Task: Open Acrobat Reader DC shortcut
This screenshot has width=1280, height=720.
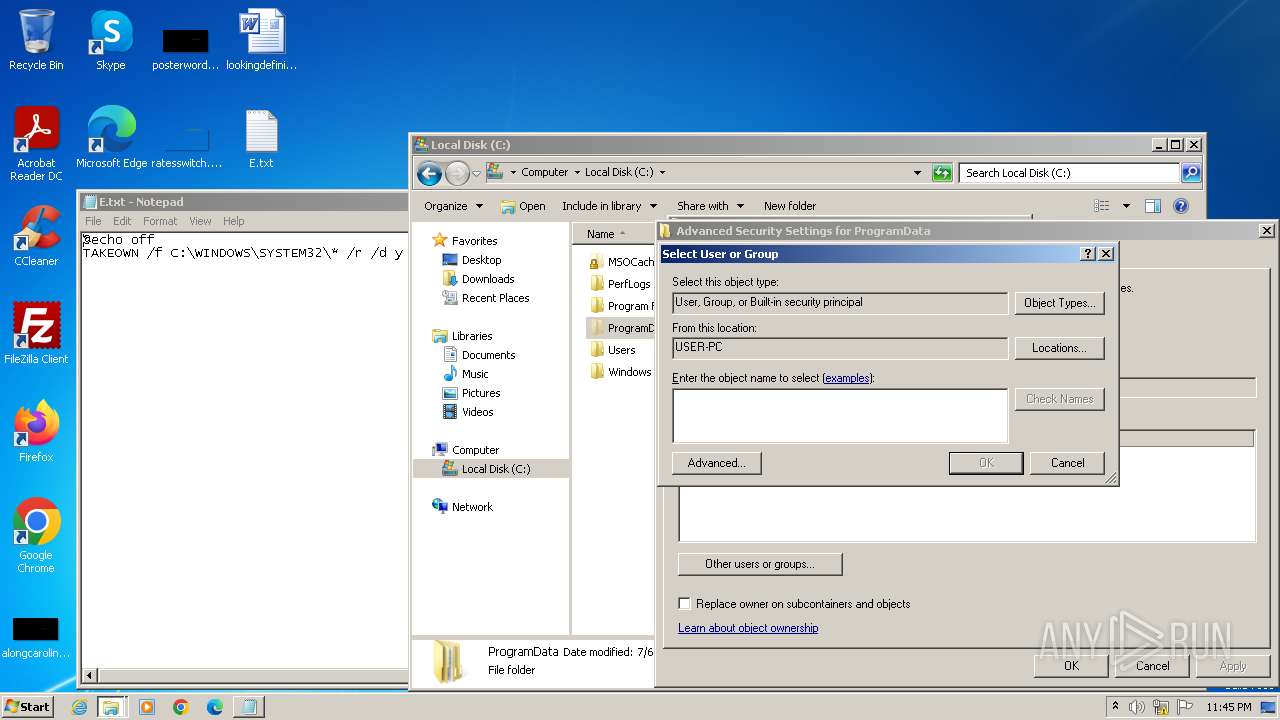Action: [36, 143]
